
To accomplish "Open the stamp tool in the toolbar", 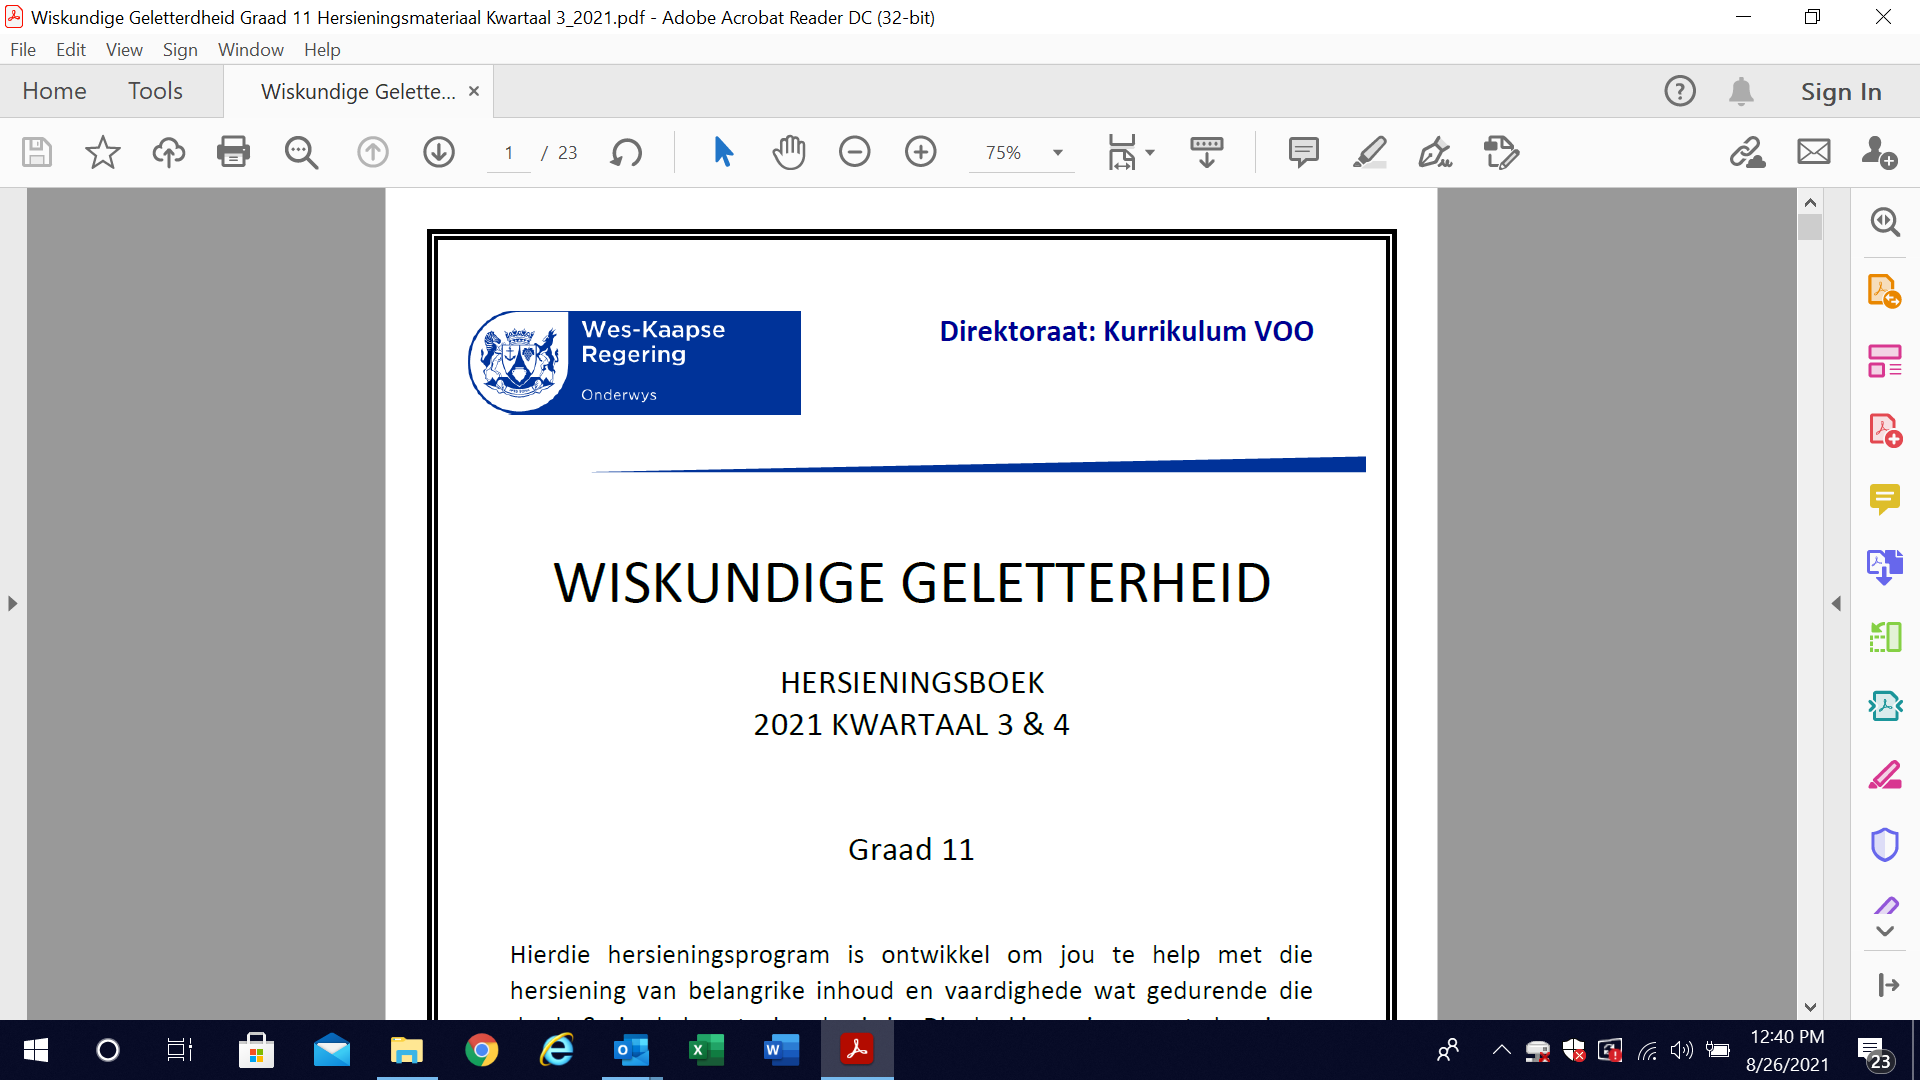I will [1501, 152].
